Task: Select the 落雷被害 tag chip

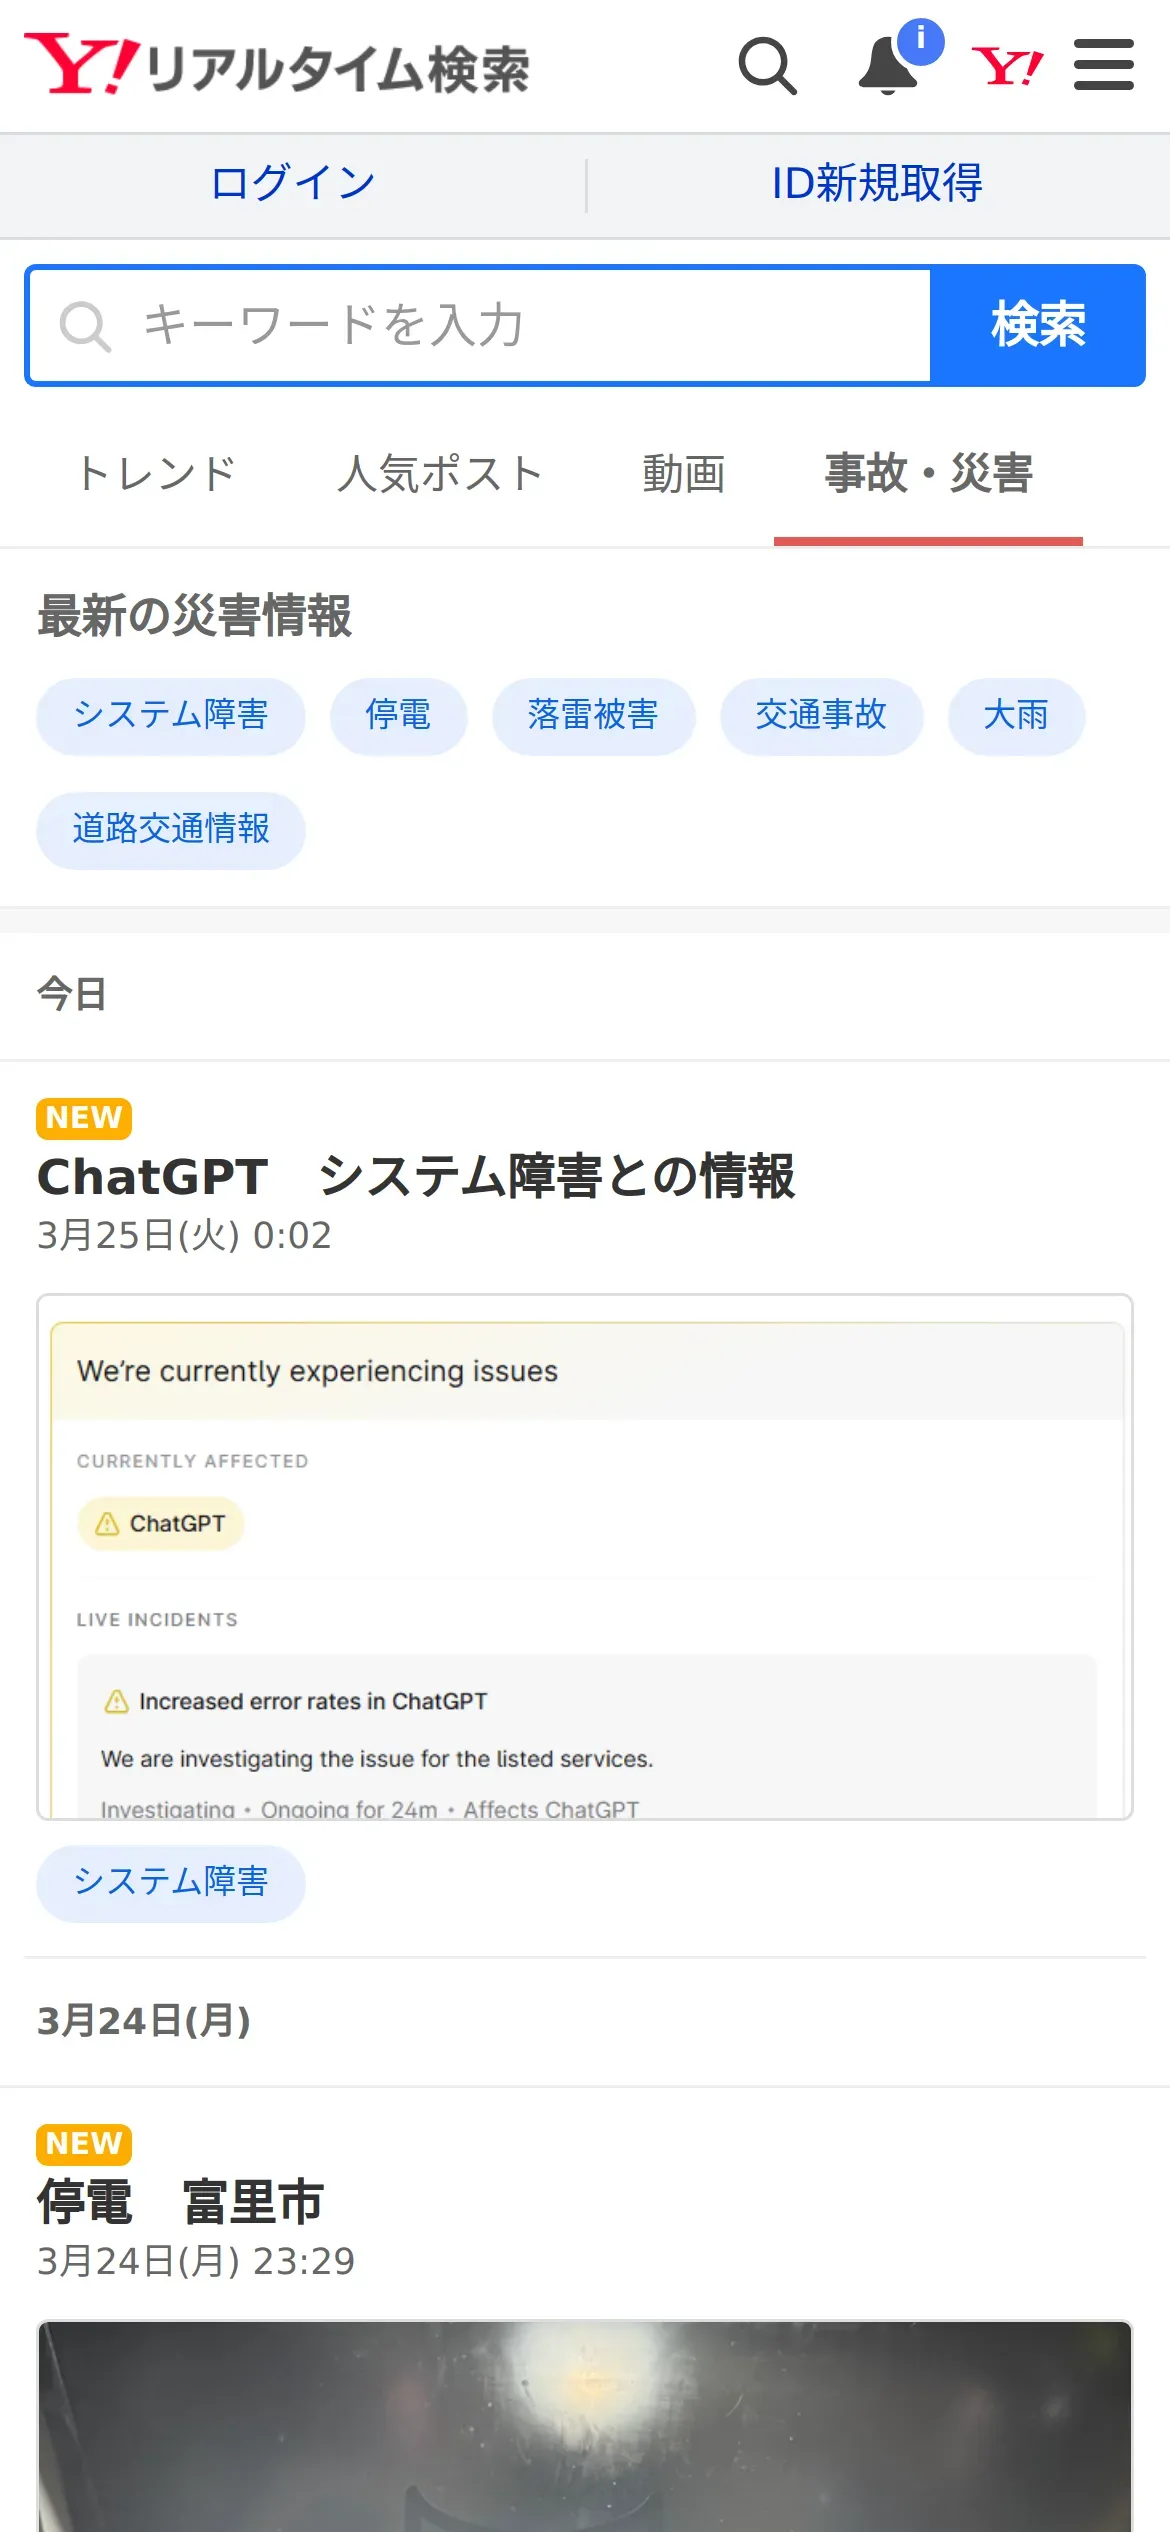Action: 593,716
